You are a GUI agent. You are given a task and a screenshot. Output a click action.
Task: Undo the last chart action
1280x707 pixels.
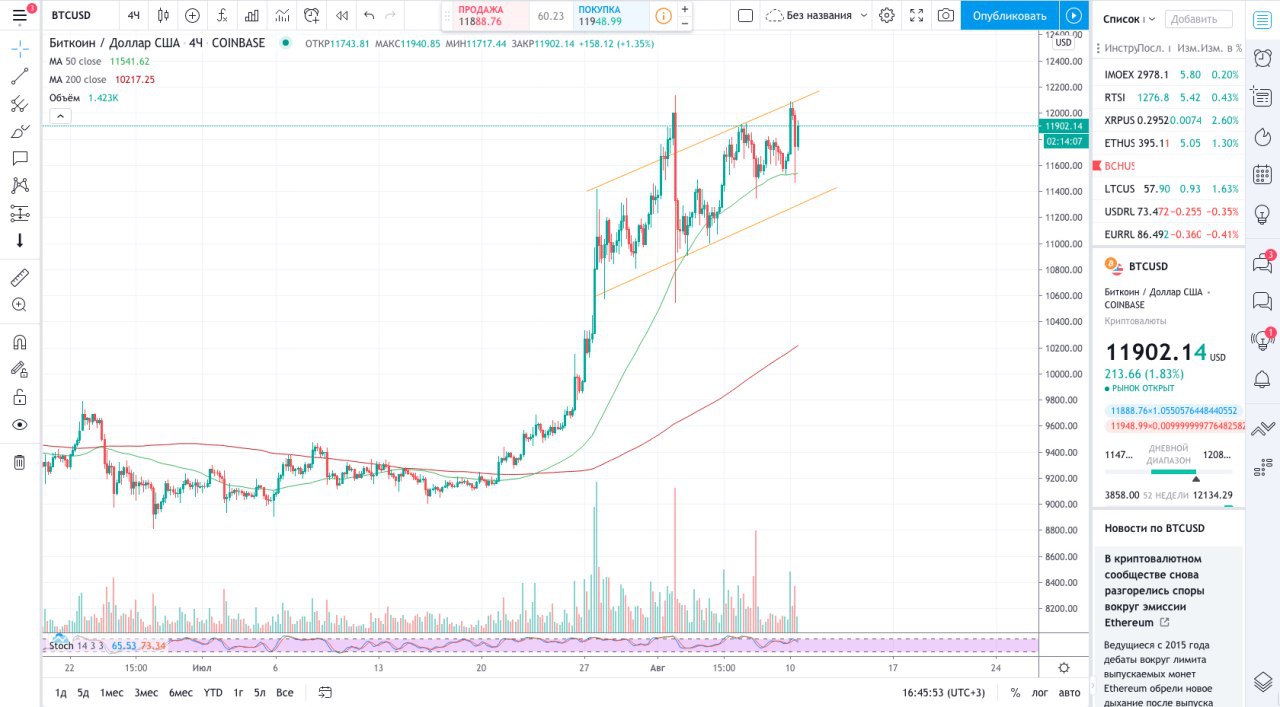click(370, 15)
